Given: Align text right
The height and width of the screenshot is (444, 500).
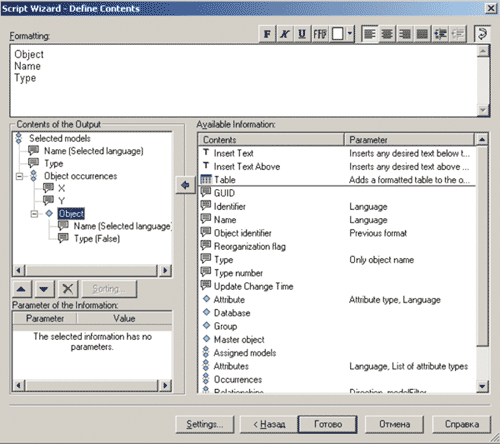Looking at the screenshot, I should click(x=405, y=34).
